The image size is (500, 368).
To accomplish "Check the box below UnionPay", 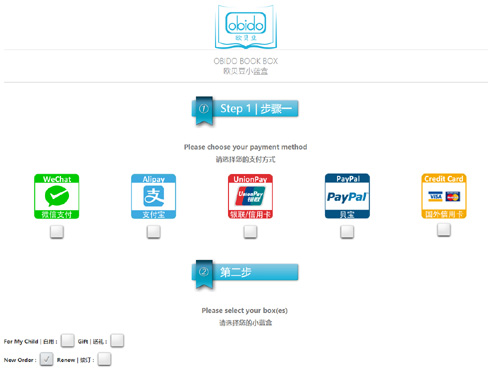I will (250, 232).
